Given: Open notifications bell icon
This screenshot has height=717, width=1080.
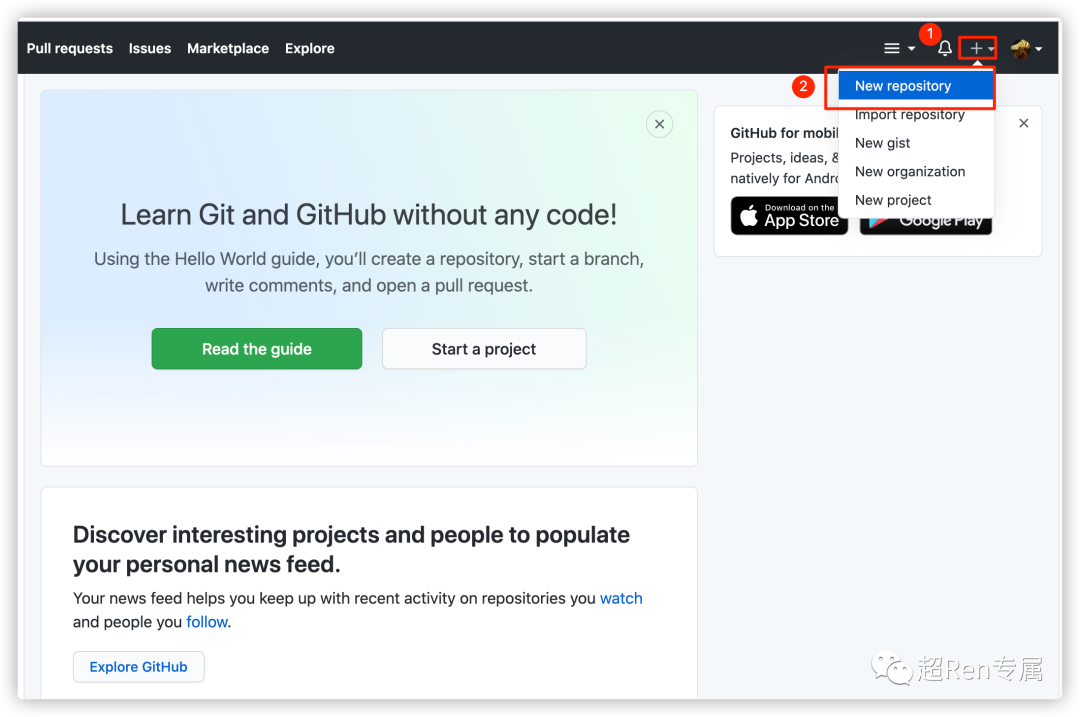Looking at the screenshot, I should [945, 48].
